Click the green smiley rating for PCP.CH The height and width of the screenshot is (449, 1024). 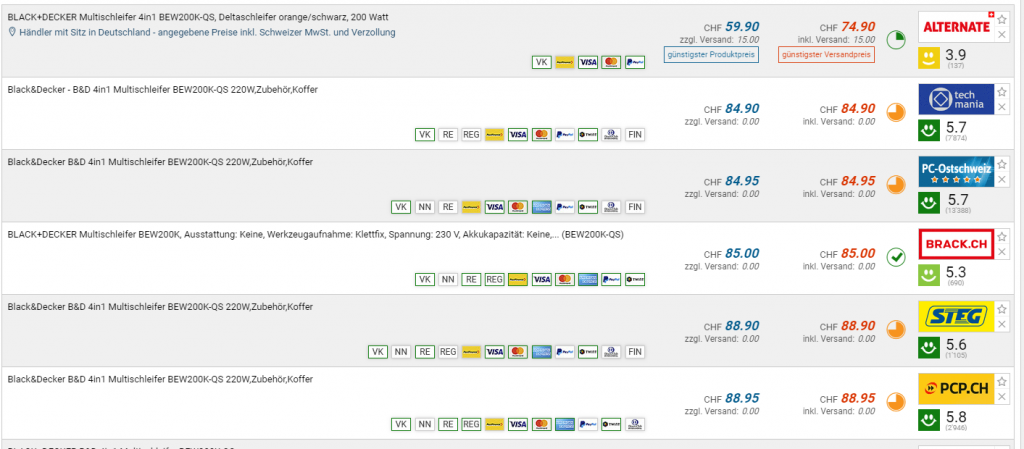click(929, 418)
